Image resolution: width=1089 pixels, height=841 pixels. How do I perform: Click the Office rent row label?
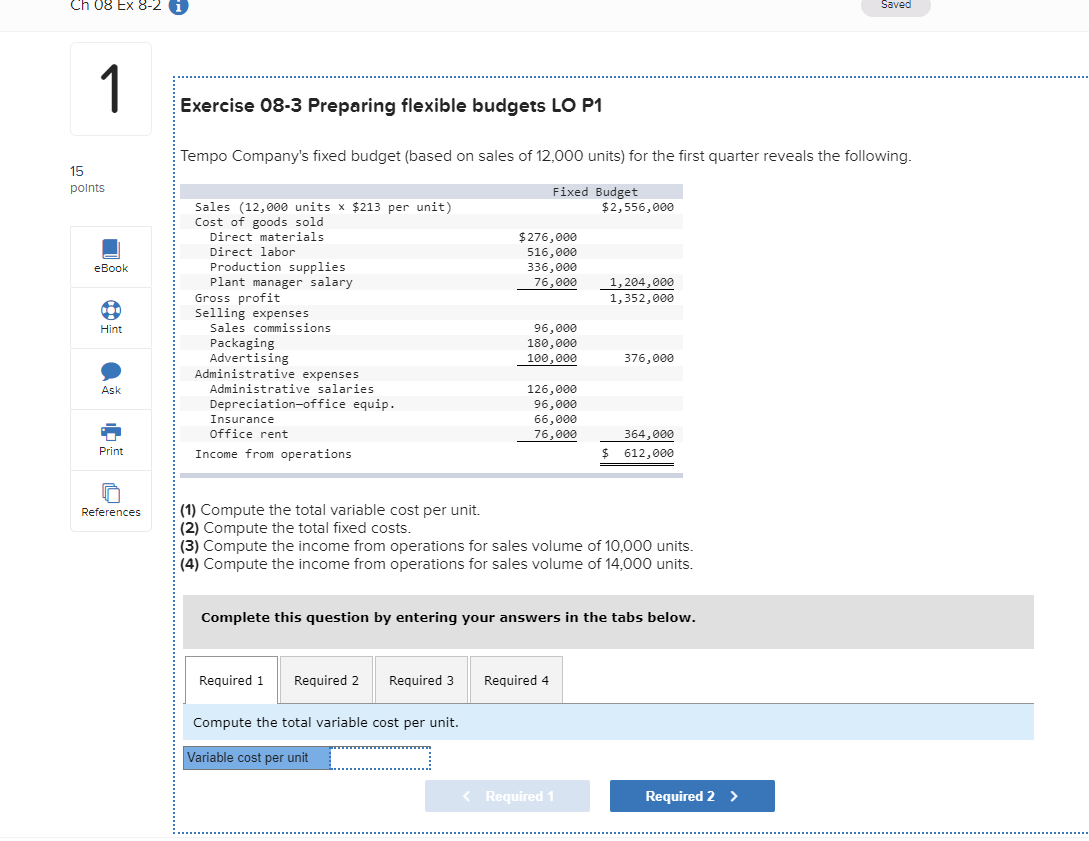pos(249,434)
